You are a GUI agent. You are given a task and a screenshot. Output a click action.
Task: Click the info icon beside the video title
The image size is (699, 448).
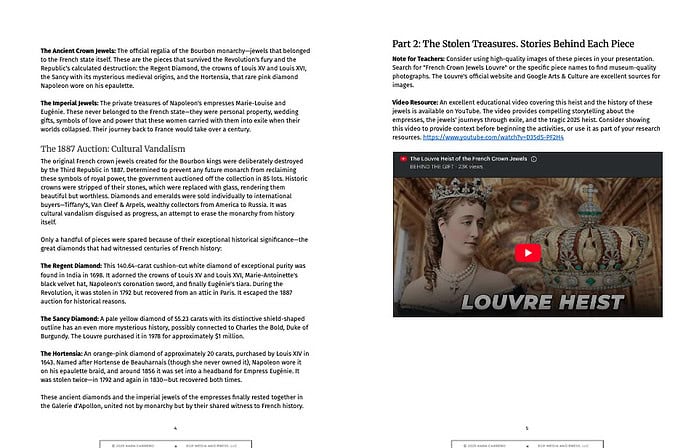click(534, 159)
